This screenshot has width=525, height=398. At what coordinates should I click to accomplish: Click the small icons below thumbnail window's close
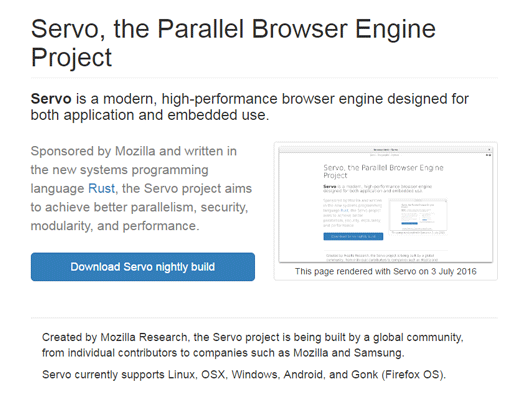[x=489, y=155]
